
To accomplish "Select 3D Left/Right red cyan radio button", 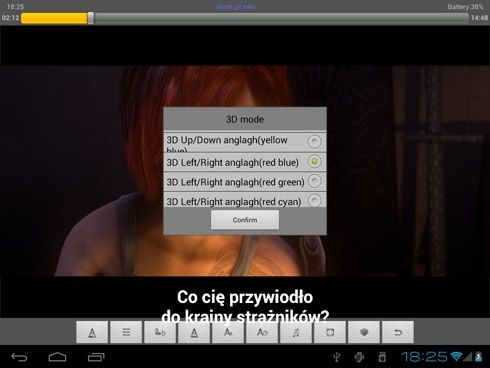I will [314, 201].
